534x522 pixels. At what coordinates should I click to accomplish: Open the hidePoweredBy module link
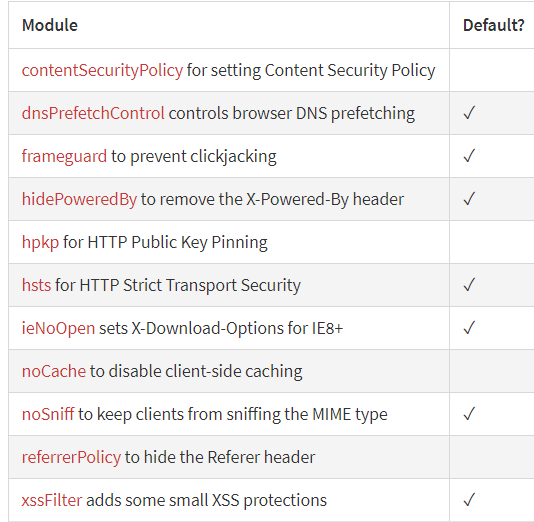[79, 199]
